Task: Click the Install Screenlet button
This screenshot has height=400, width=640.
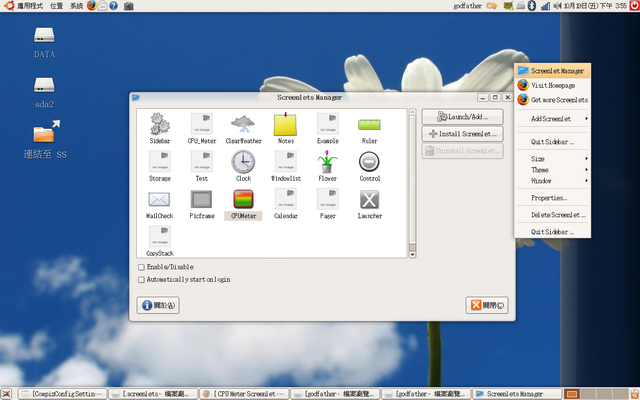Action: point(462,133)
